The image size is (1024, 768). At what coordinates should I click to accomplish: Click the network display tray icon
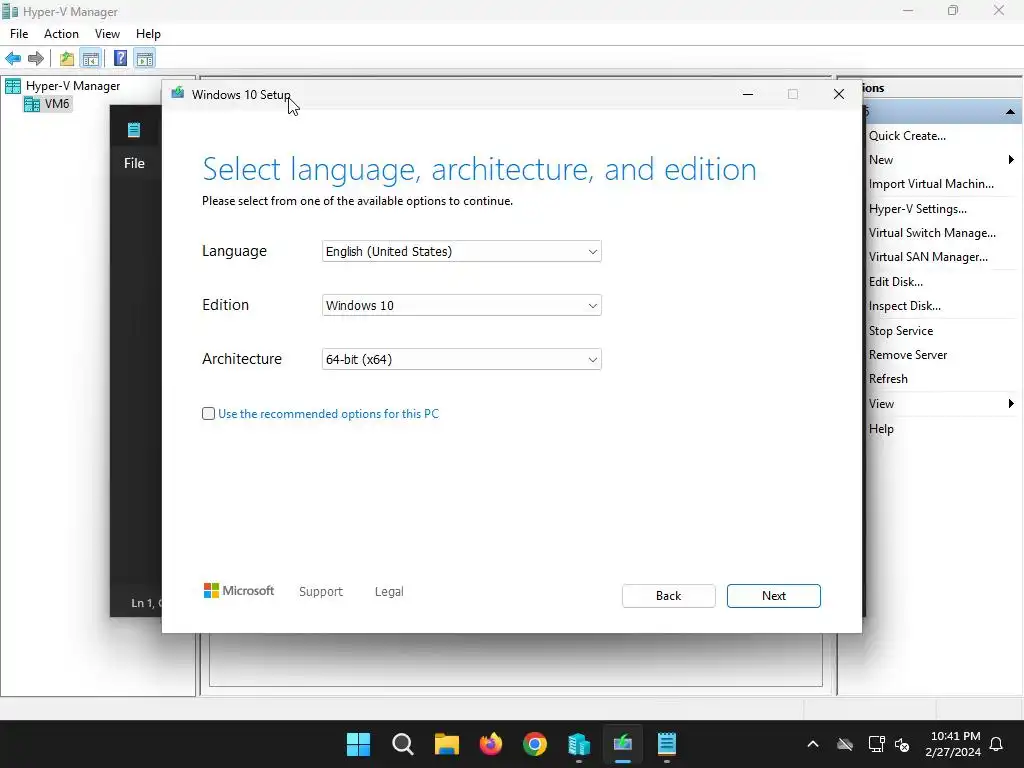(x=876, y=744)
